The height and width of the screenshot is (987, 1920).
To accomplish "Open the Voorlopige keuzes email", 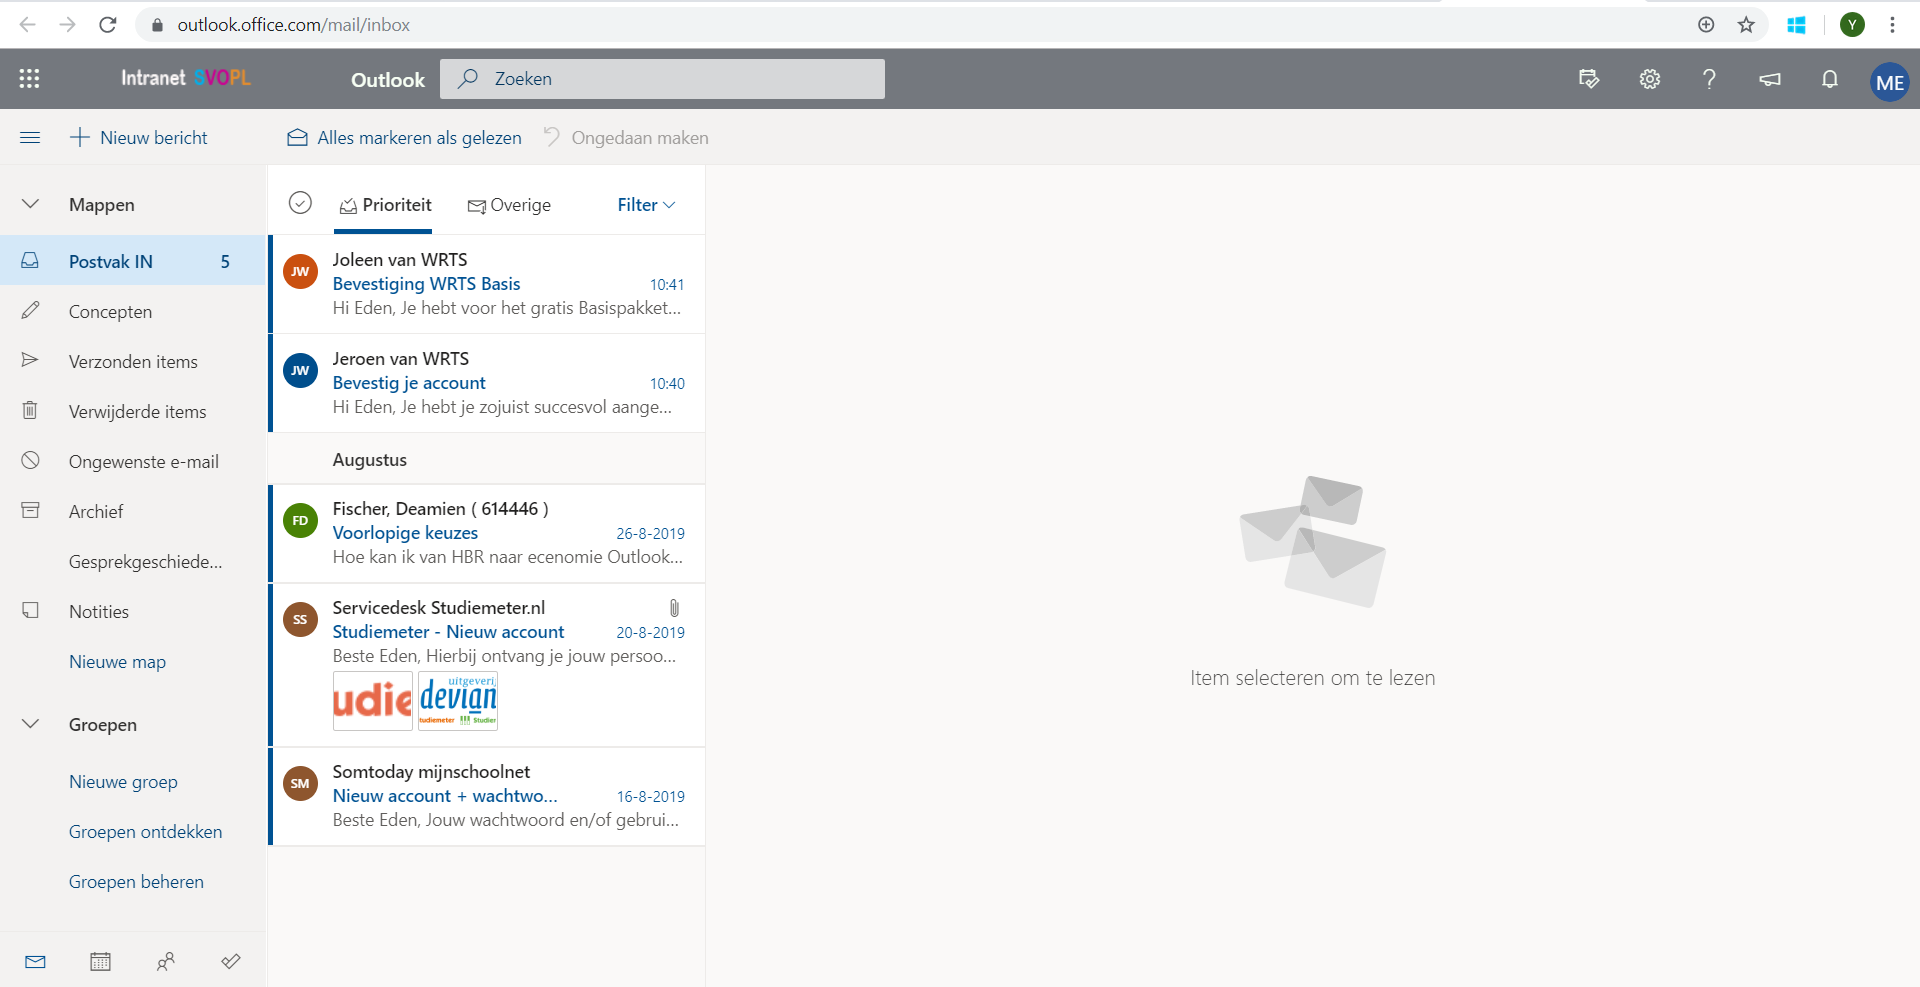I will (x=488, y=533).
